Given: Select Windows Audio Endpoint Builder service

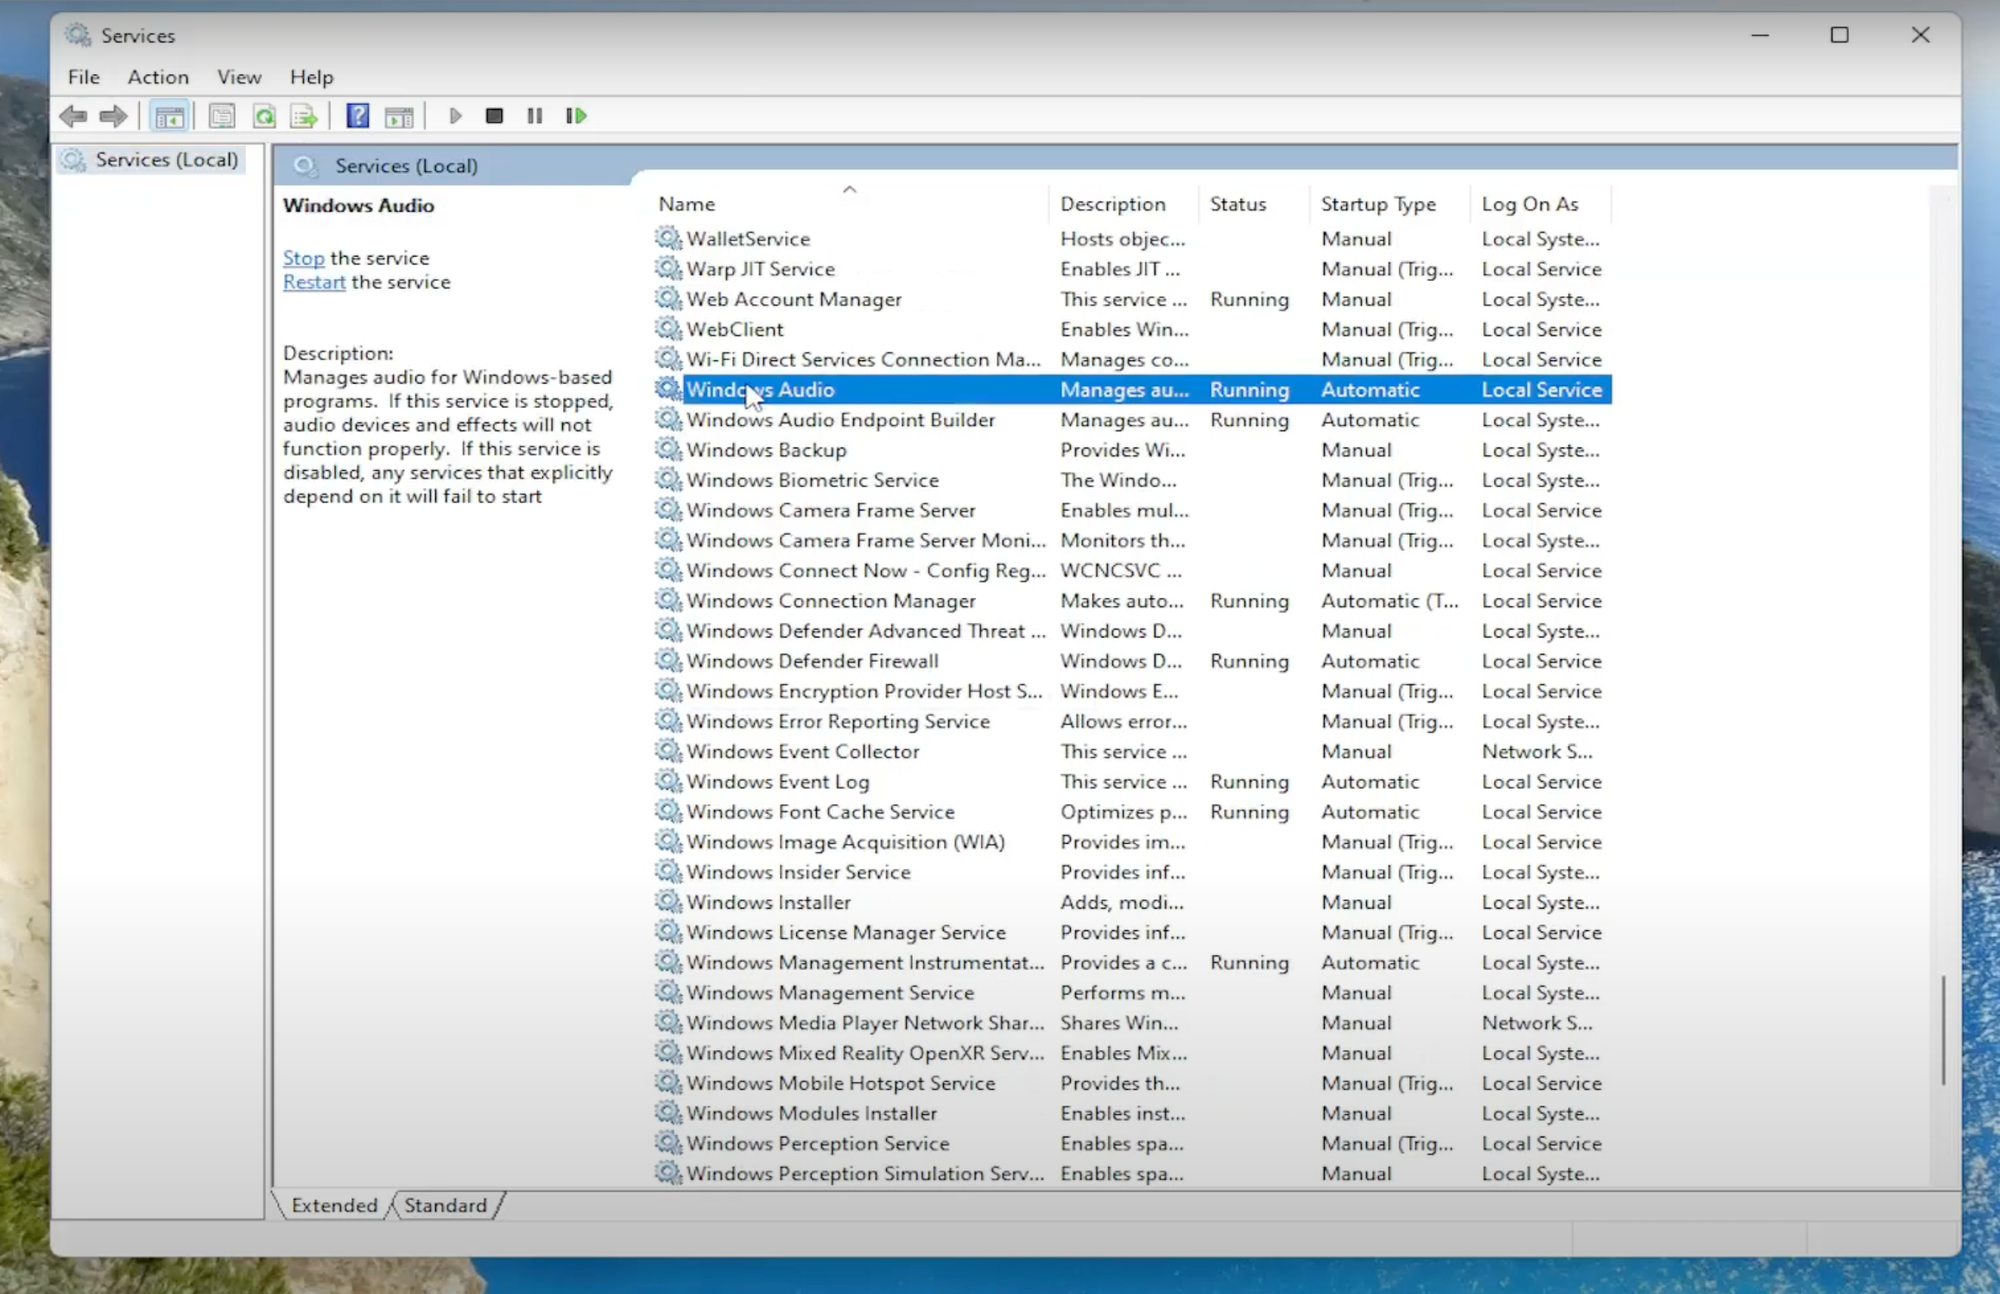Looking at the screenshot, I should click(841, 420).
